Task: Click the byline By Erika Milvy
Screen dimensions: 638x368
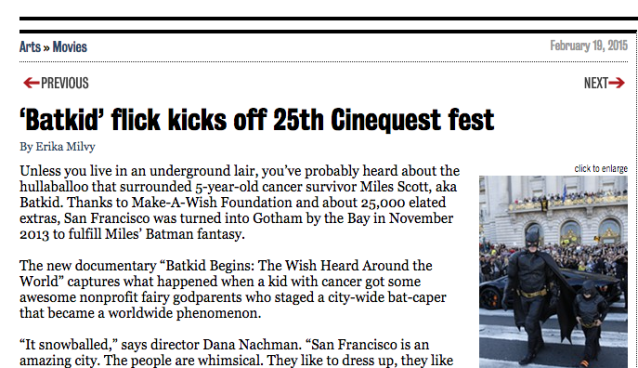Action: (x=57, y=147)
